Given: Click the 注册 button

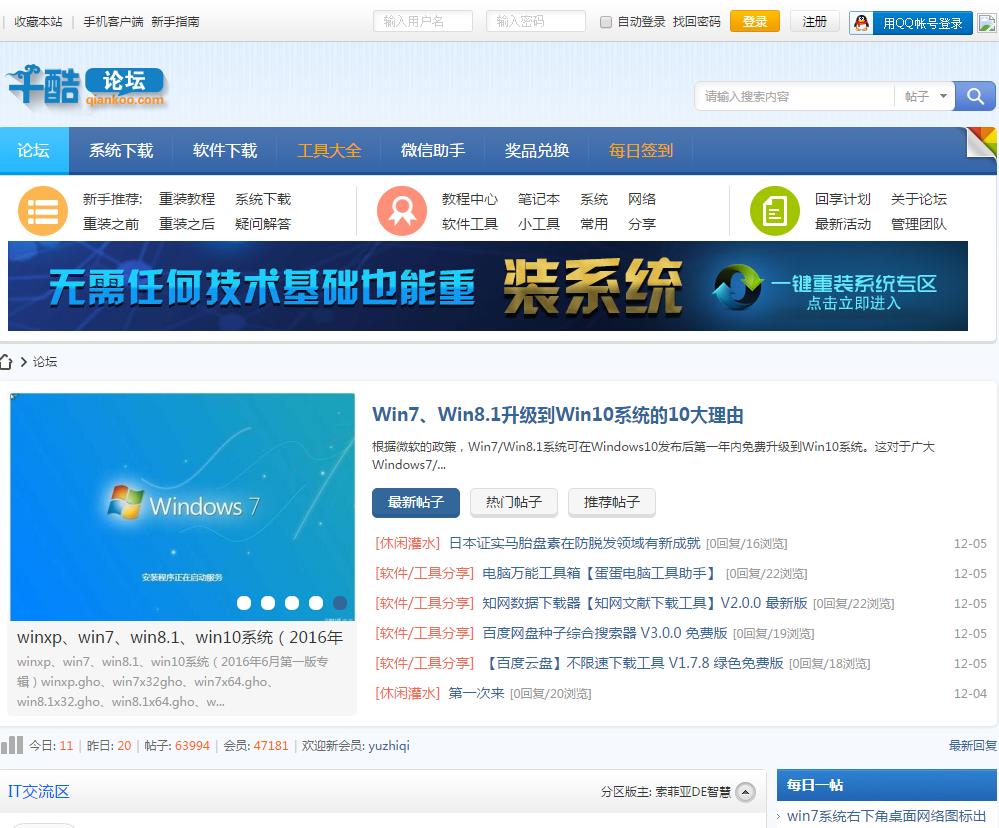Looking at the screenshot, I should click(x=814, y=22).
